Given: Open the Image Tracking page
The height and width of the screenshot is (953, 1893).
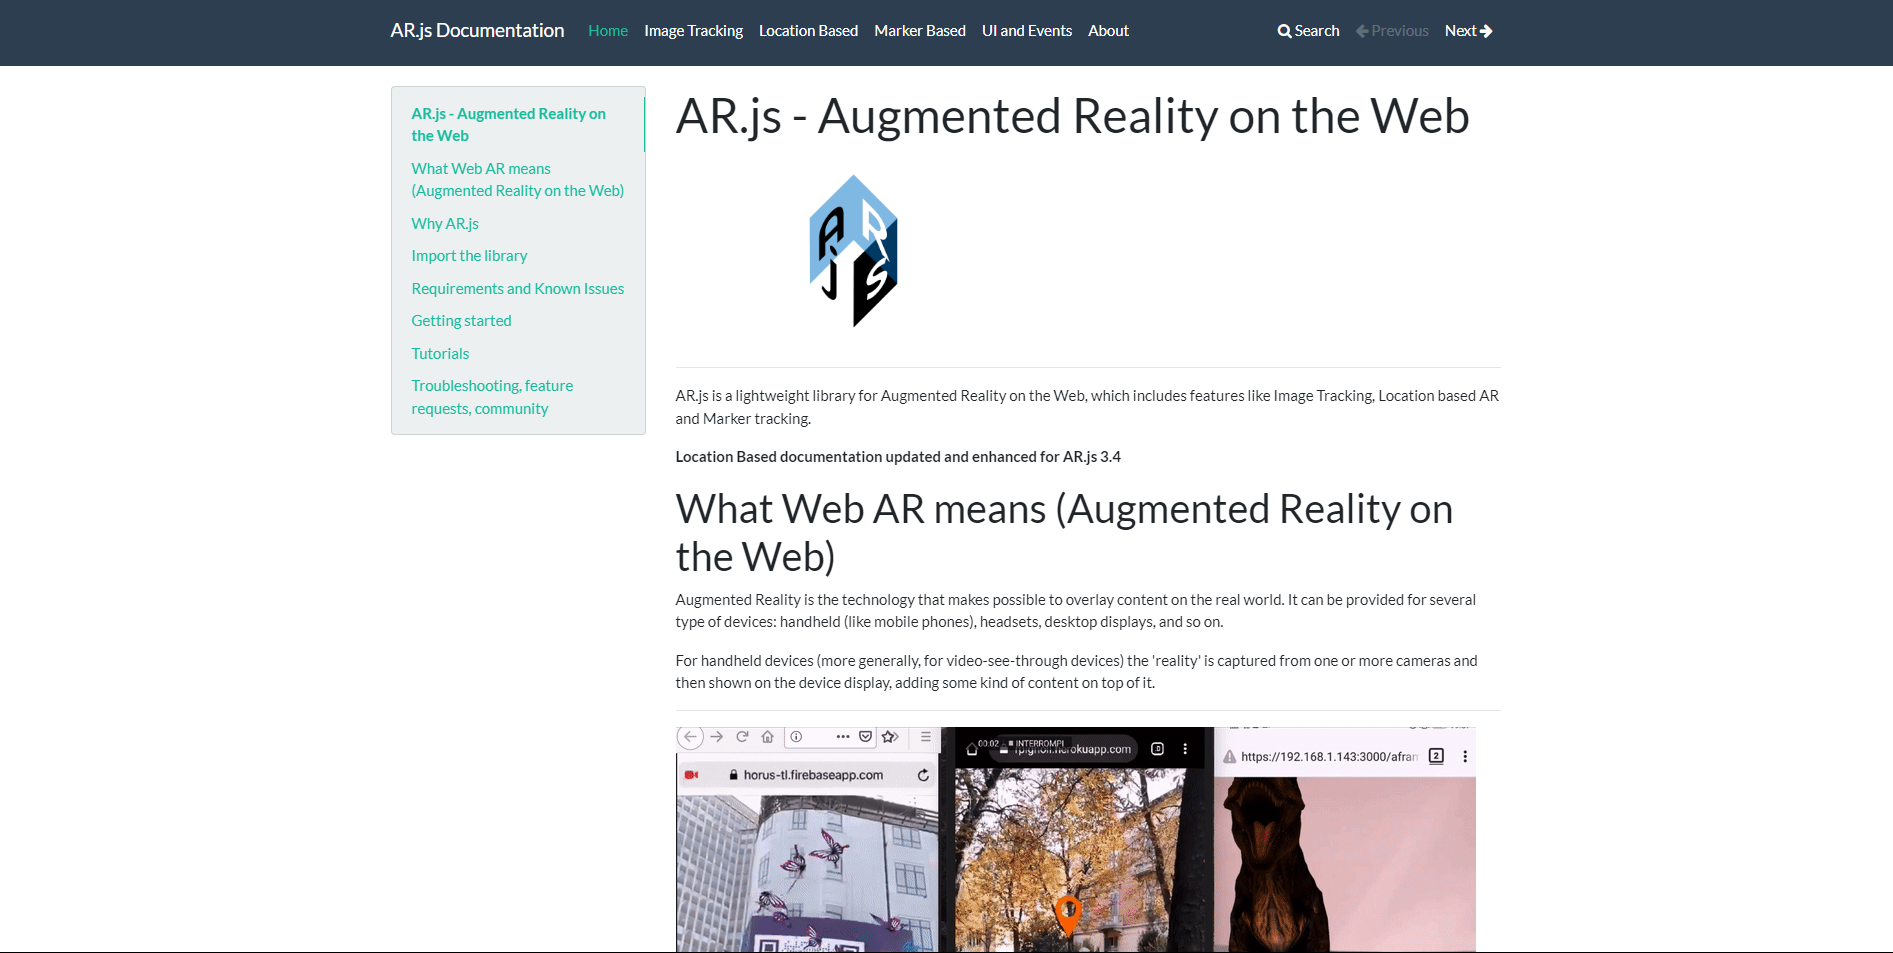Looking at the screenshot, I should point(693,31).
